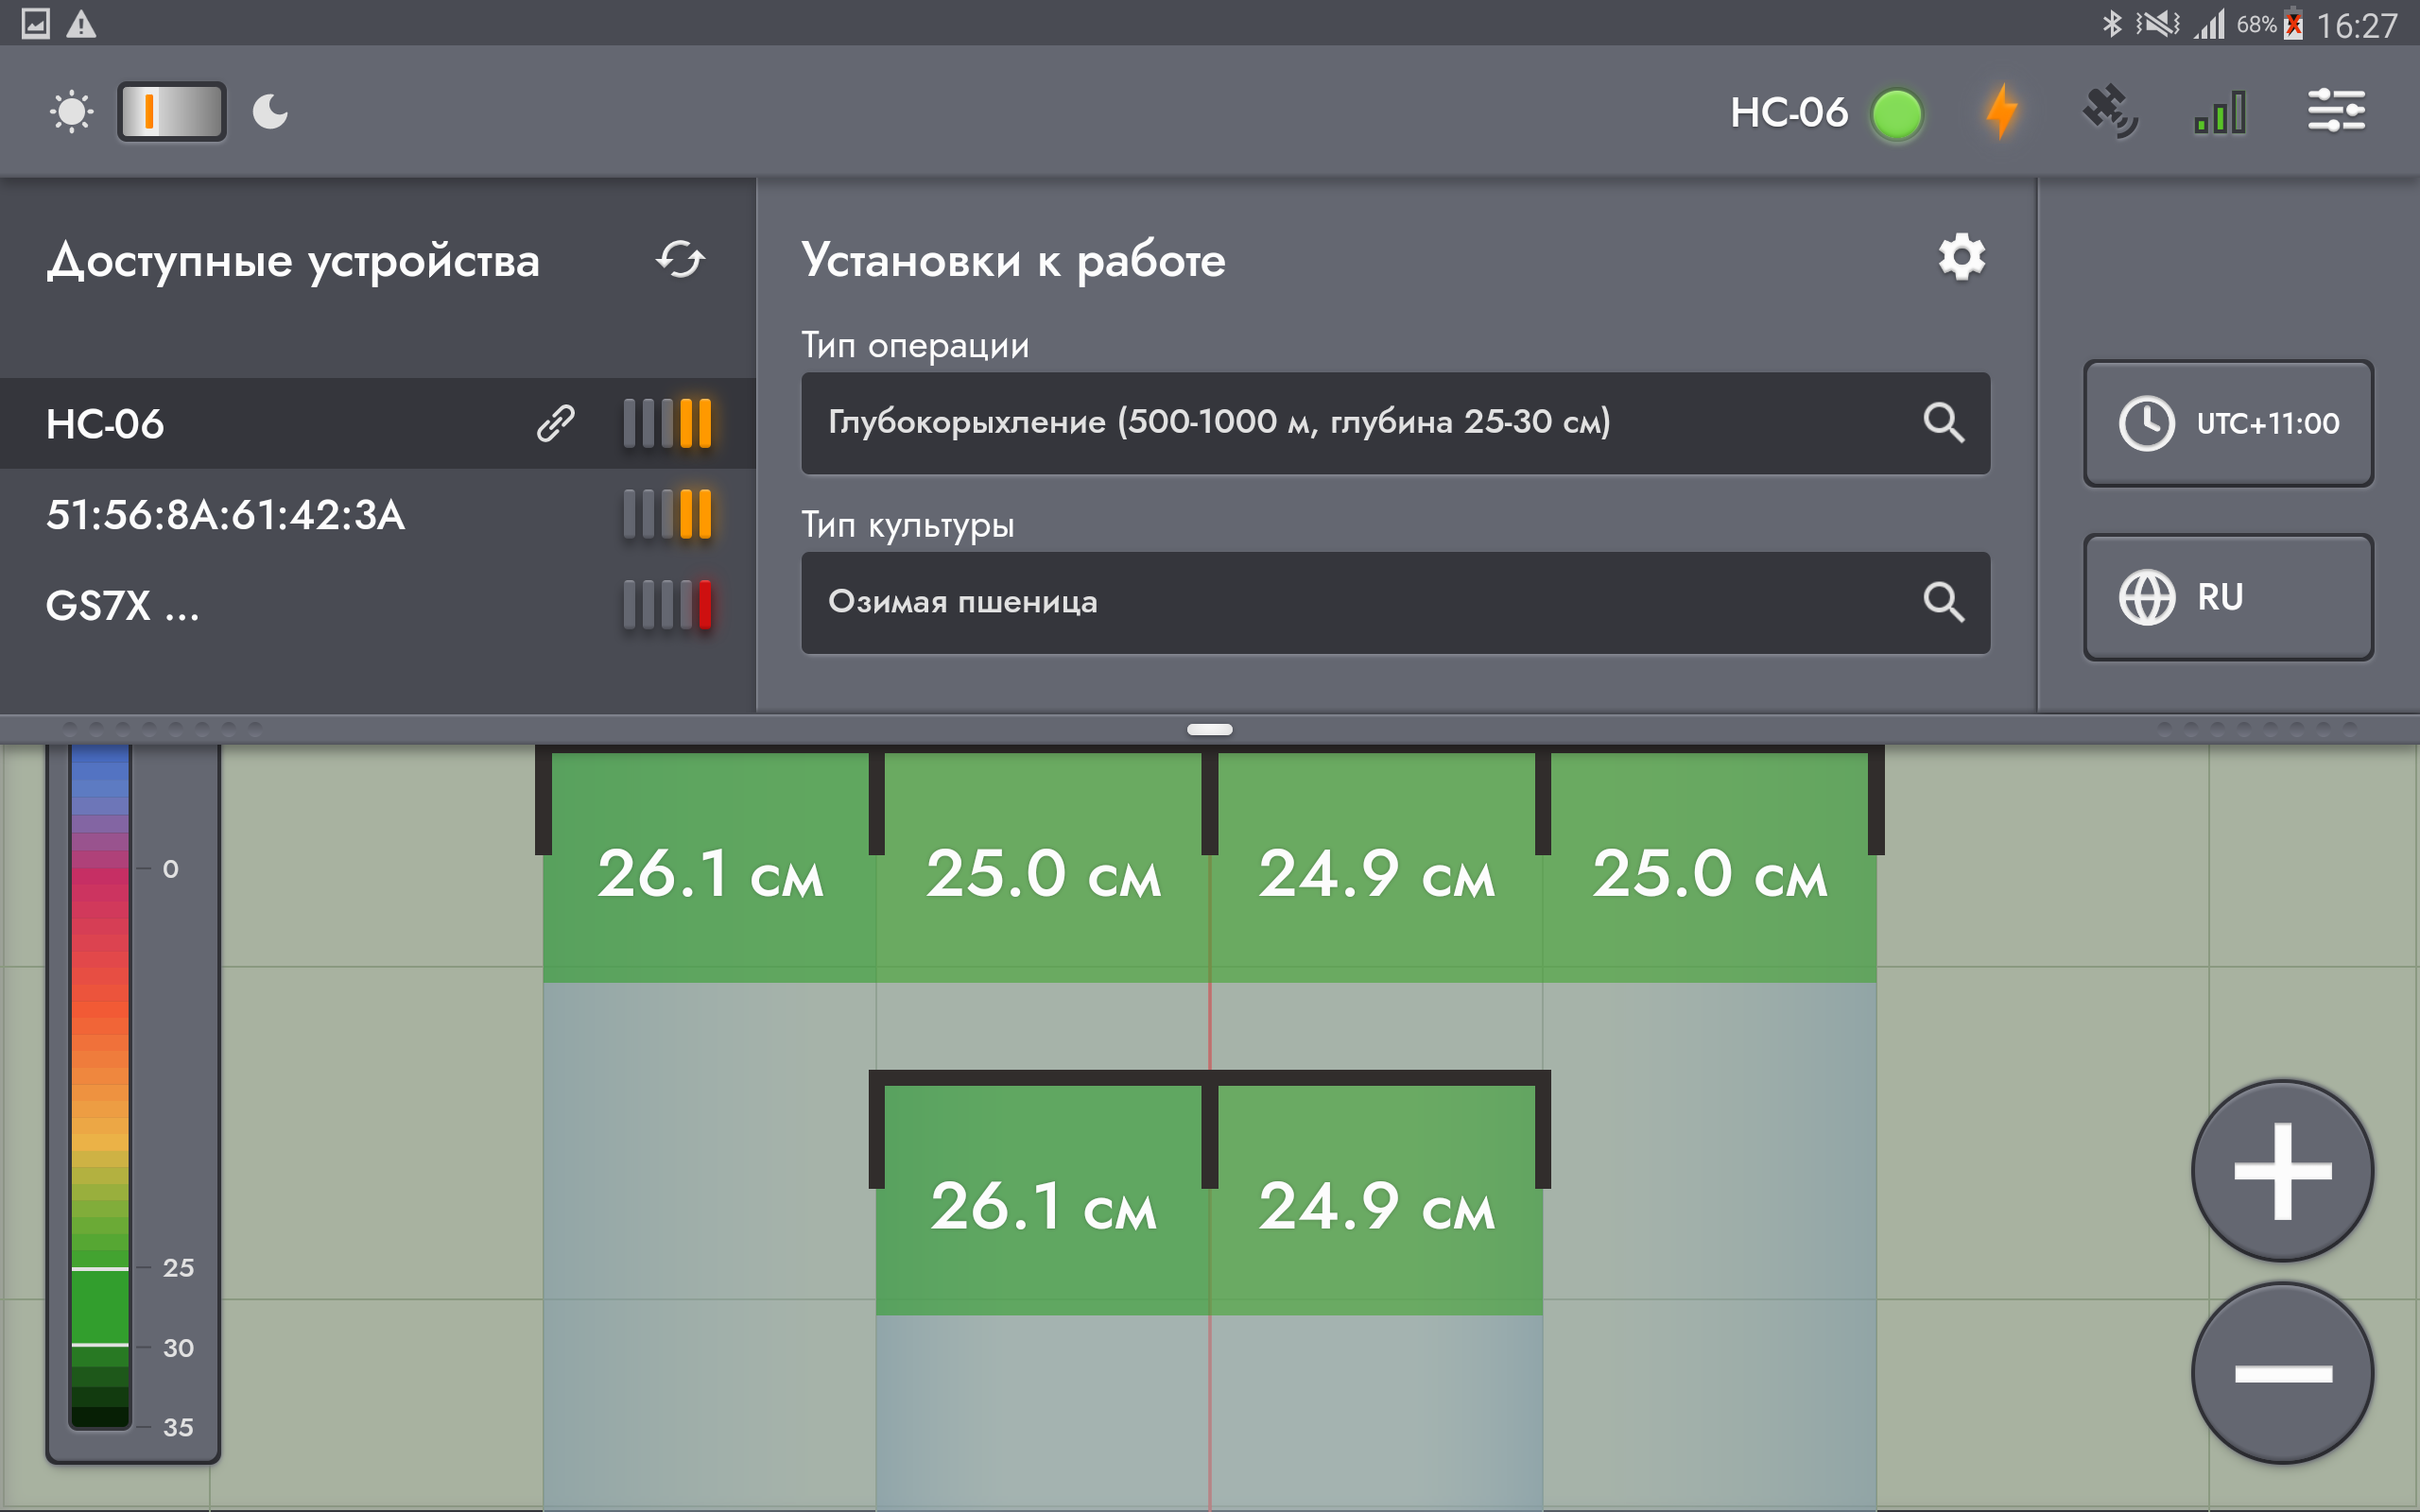
Task: Open the work settings gear icon
Action: pos(1961,258)
